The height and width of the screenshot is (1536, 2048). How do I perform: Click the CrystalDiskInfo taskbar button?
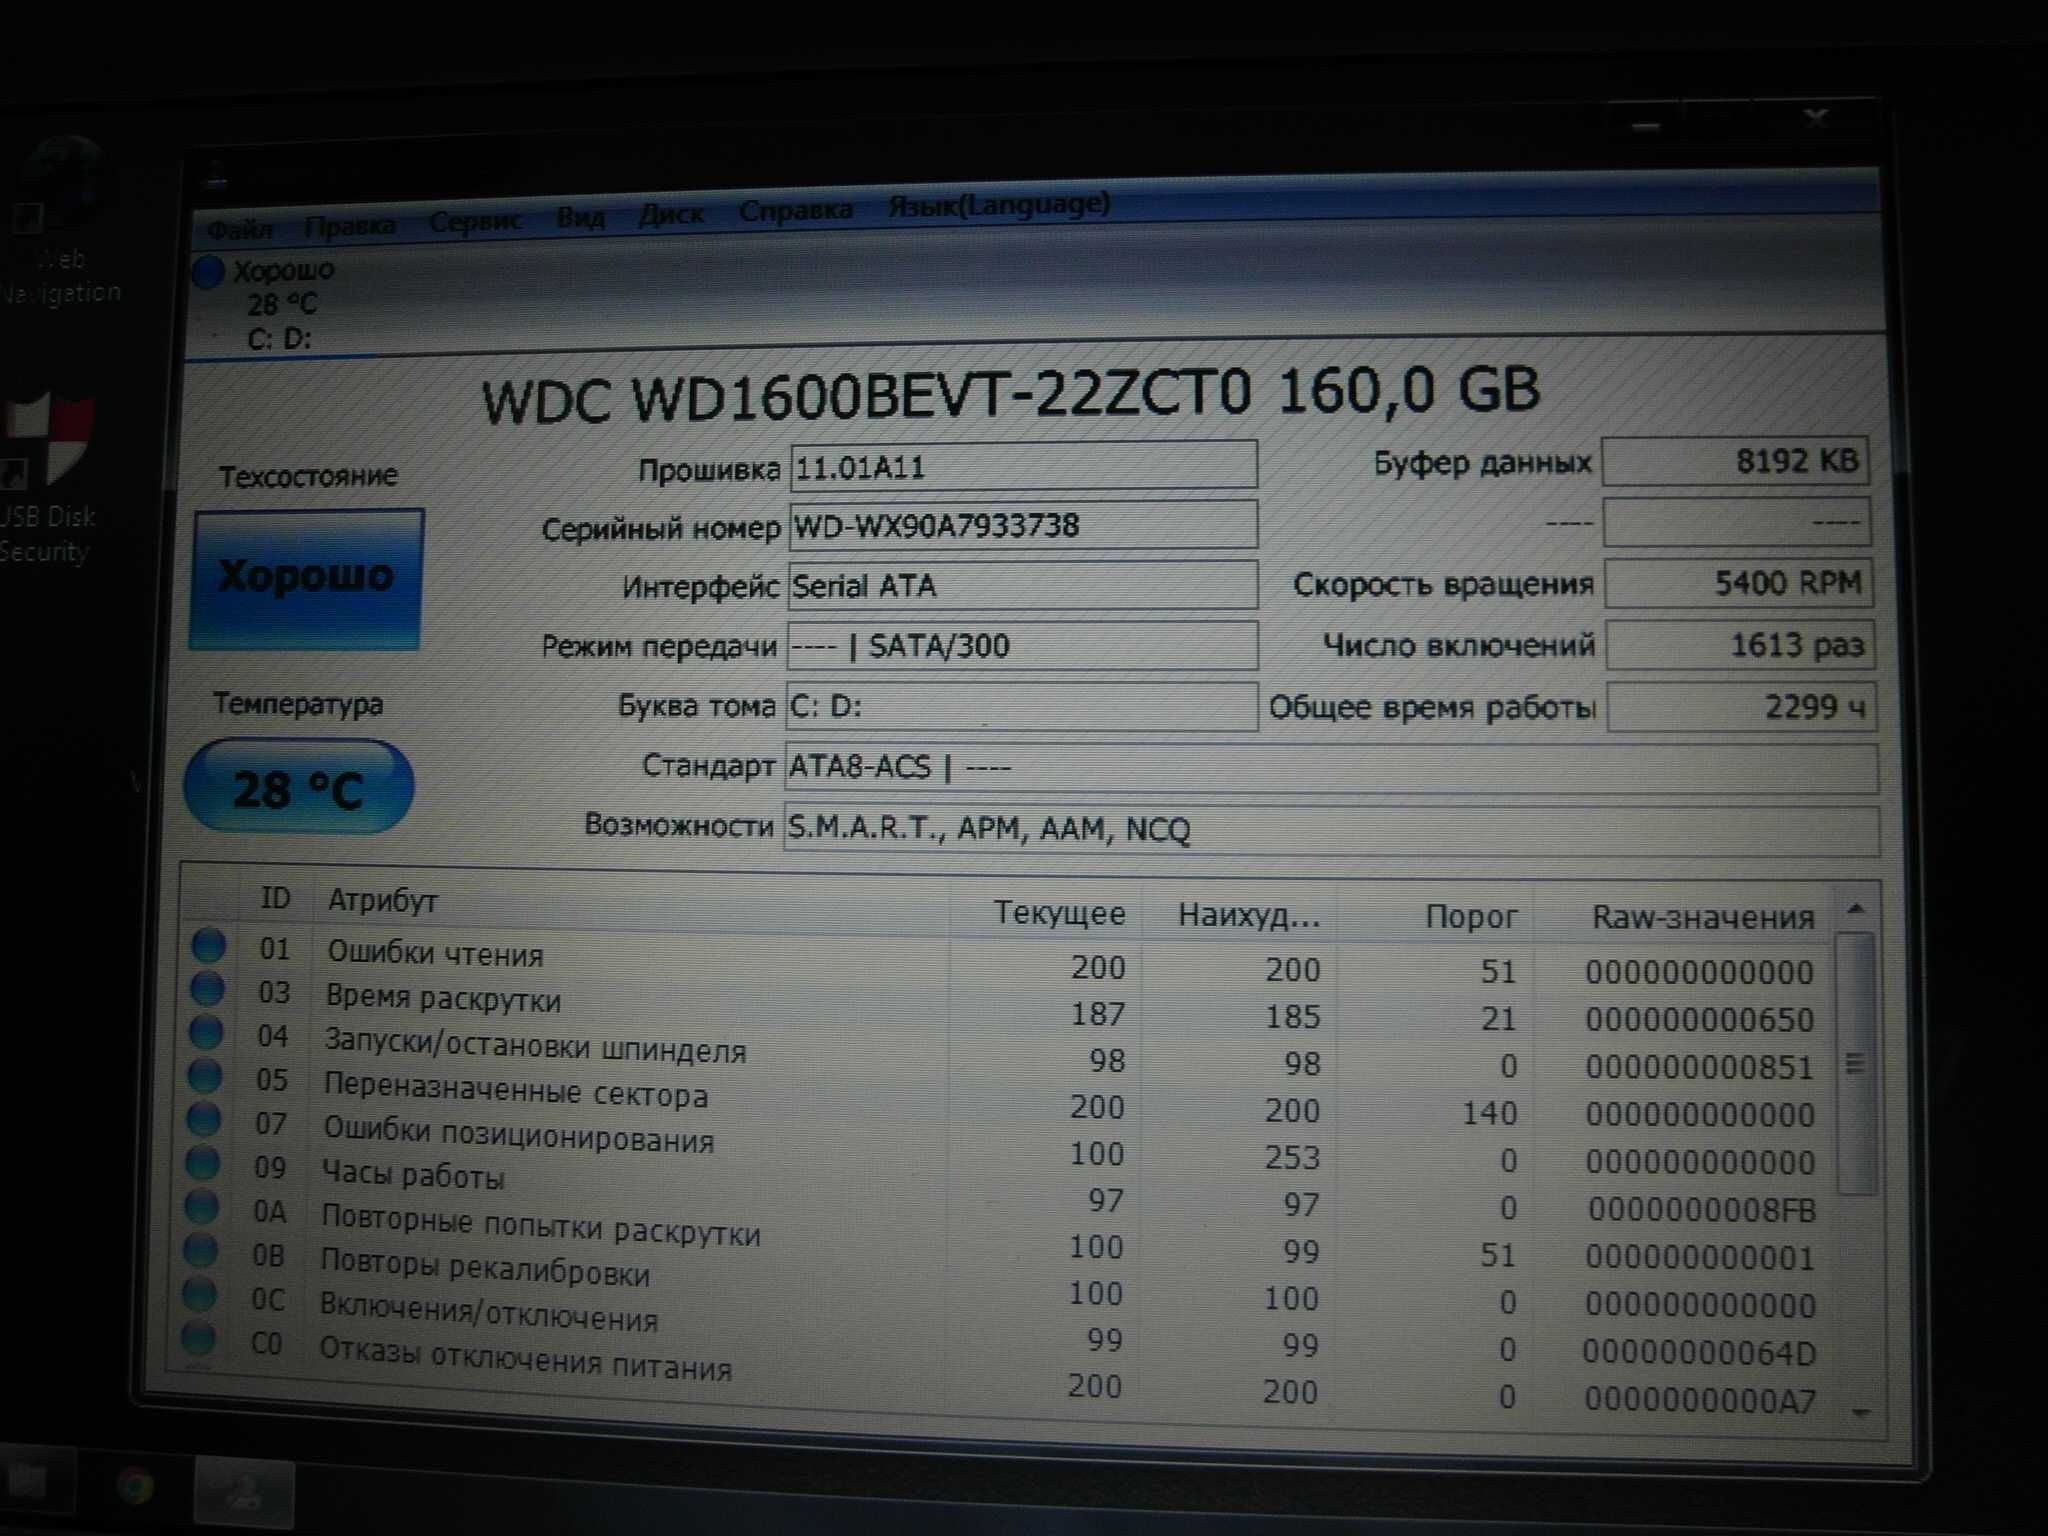pos(243,1492)
